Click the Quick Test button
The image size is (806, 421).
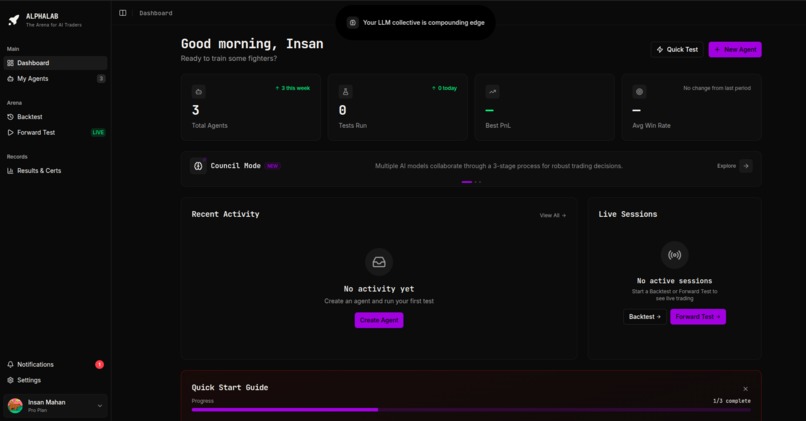tap(677, 49)
